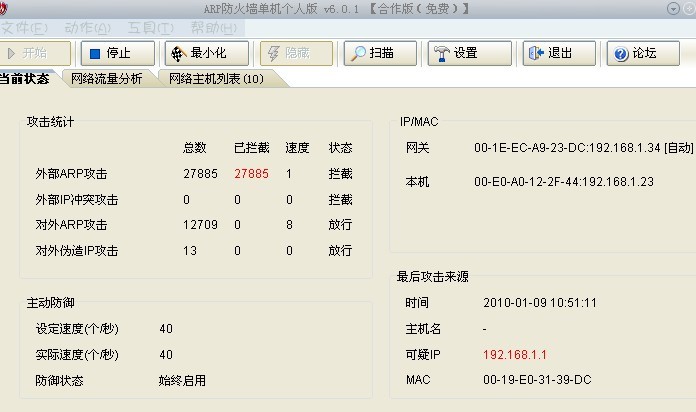The height and width of the screenshot is (412, 696).
Task: Click the round dropdown arrow in the title bar
Action: pos(673,8)
